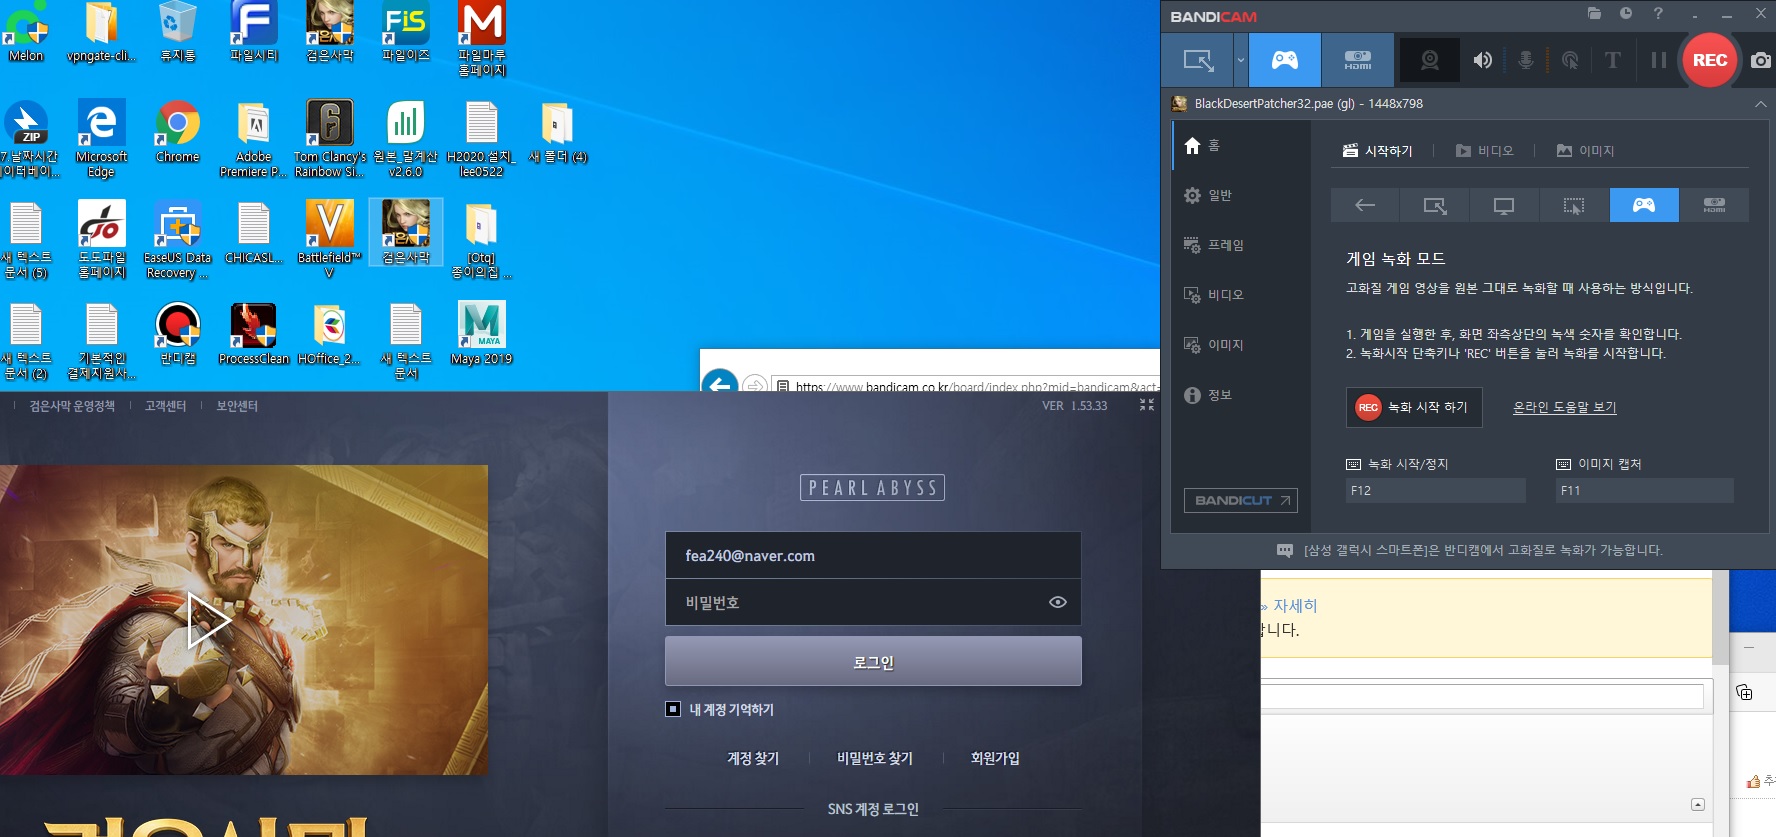Open Maya 2019 desktop icon
Image resolution: width=1776 pixels, height=837 pixels.
(x=481, y=333)
